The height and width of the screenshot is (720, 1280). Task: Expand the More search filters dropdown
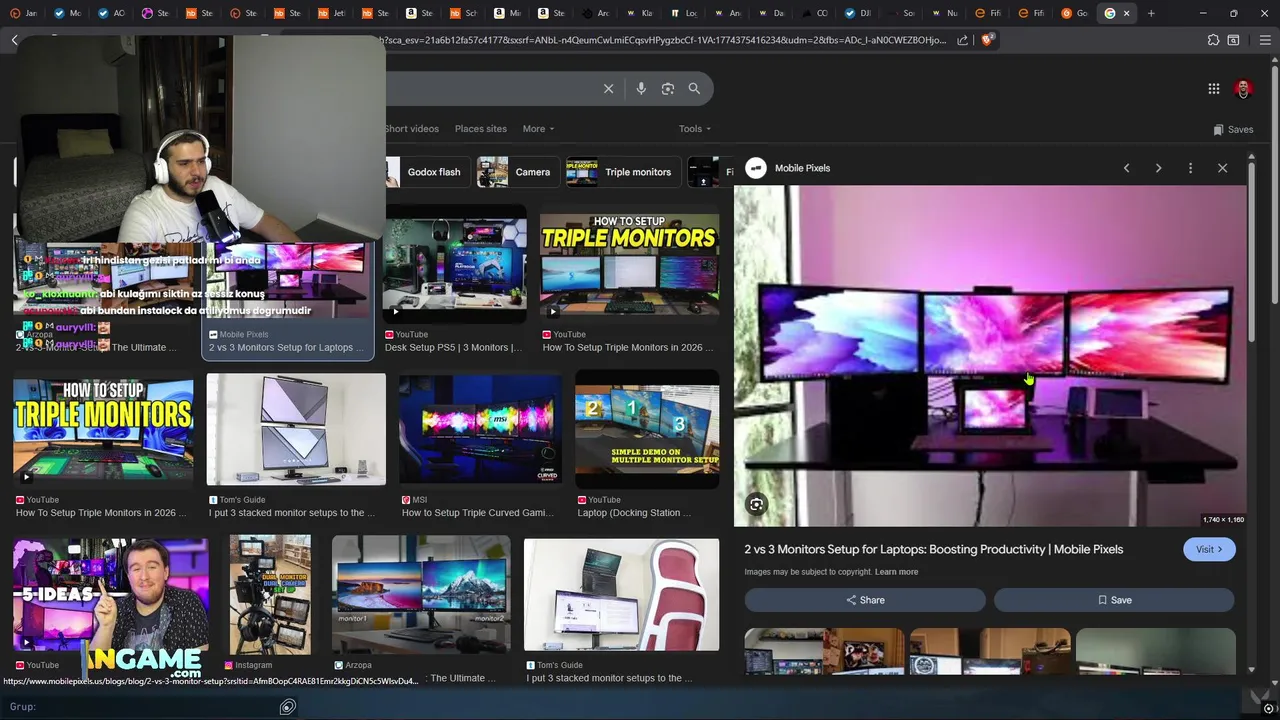(x=538, y=129)
